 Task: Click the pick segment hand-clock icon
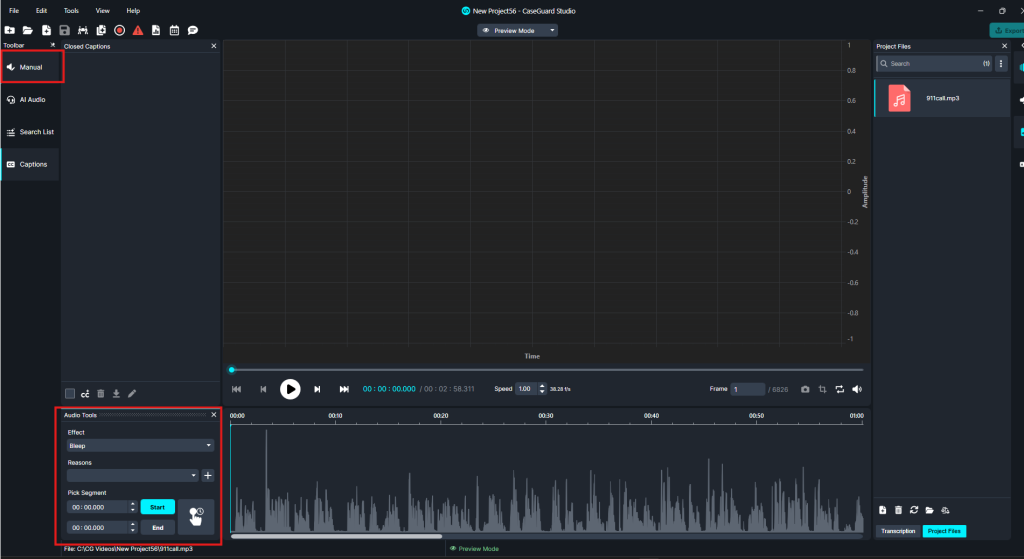pyautogui.click(x=196, y=515)
